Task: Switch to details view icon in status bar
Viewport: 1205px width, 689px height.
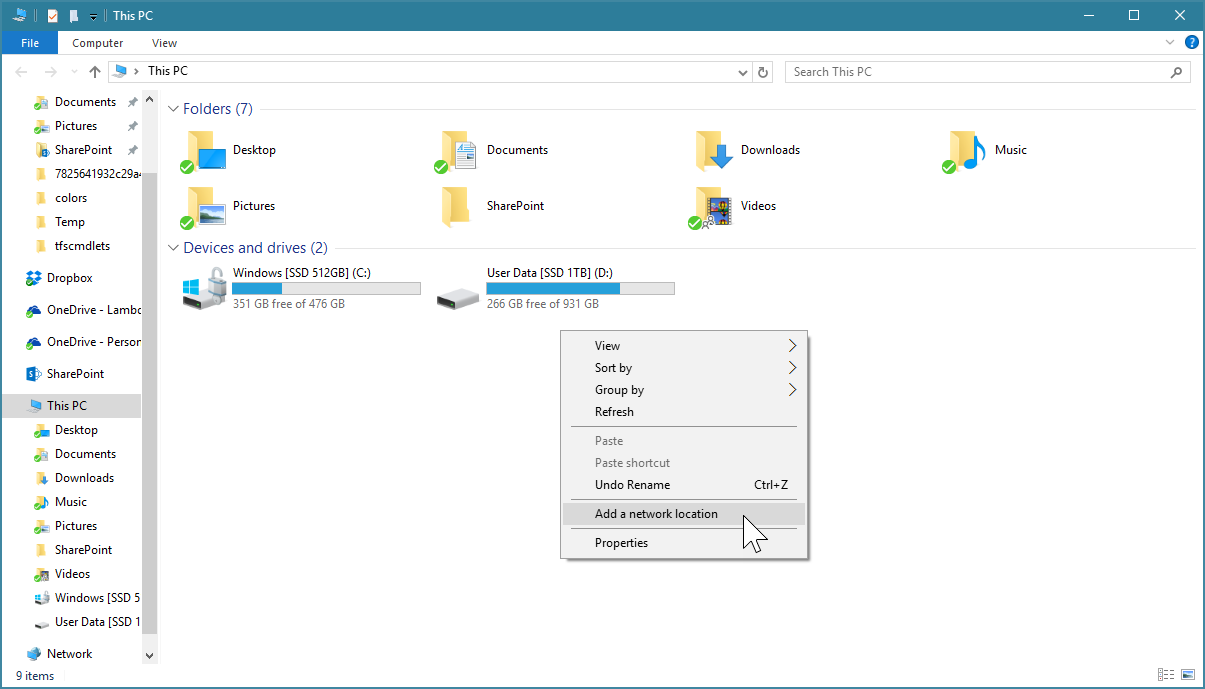Action: (x=1166, y=676)
